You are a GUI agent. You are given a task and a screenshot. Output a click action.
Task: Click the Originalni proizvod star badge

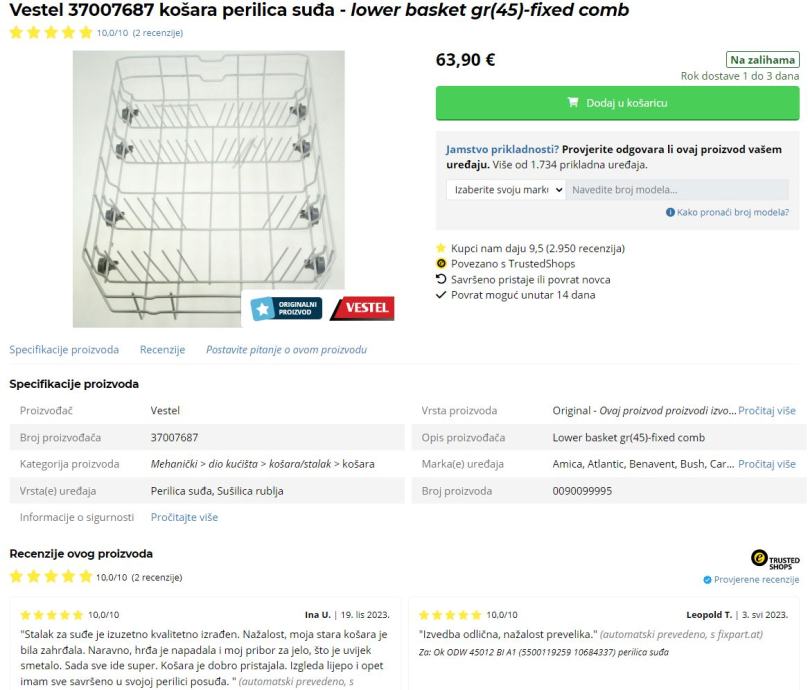[x=286, y=310]
